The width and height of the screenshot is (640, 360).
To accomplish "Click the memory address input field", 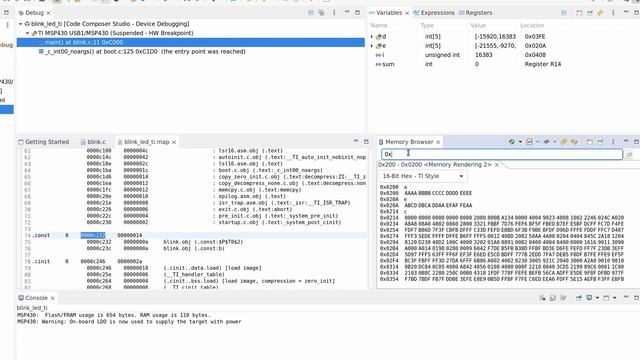I will click(502, 154).
